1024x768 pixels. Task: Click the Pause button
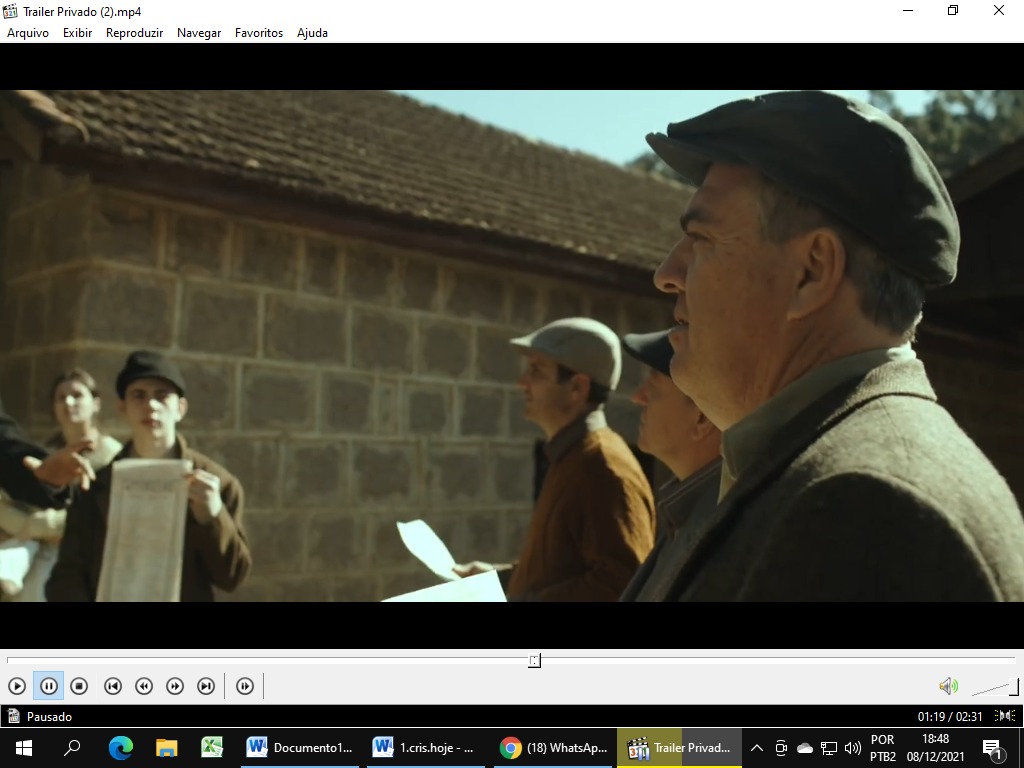tap(48, 686)
